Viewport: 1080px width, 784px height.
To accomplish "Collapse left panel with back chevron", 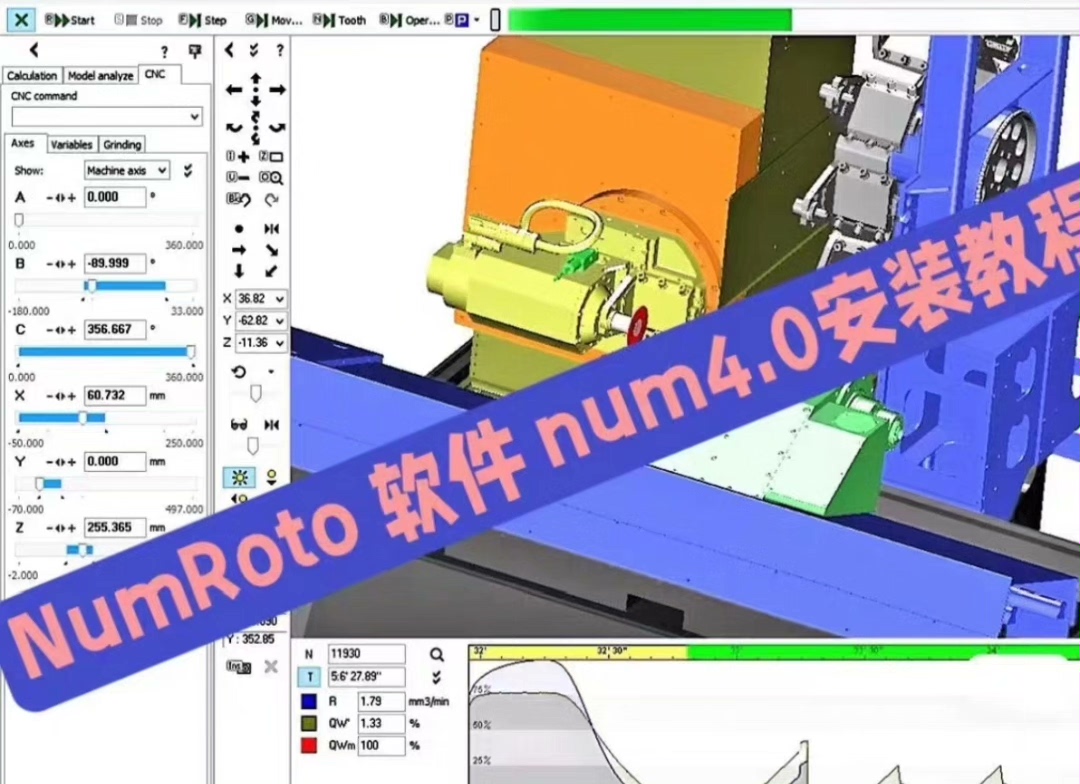I will 34,50.
